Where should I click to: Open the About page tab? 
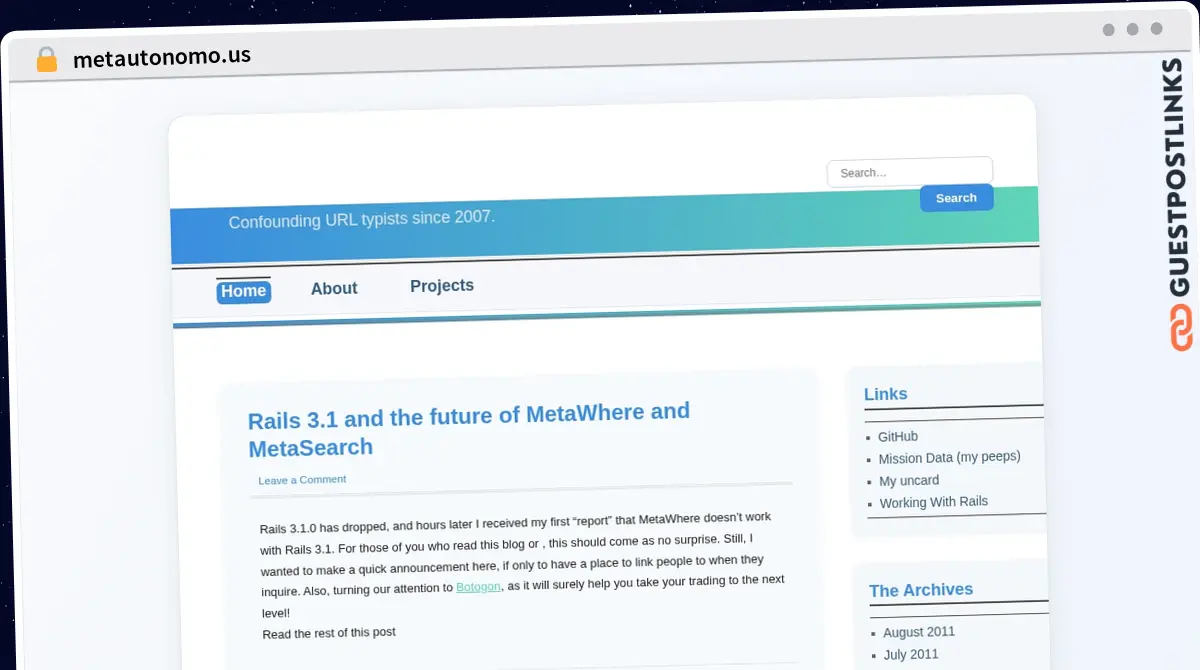tap(334, 288)
